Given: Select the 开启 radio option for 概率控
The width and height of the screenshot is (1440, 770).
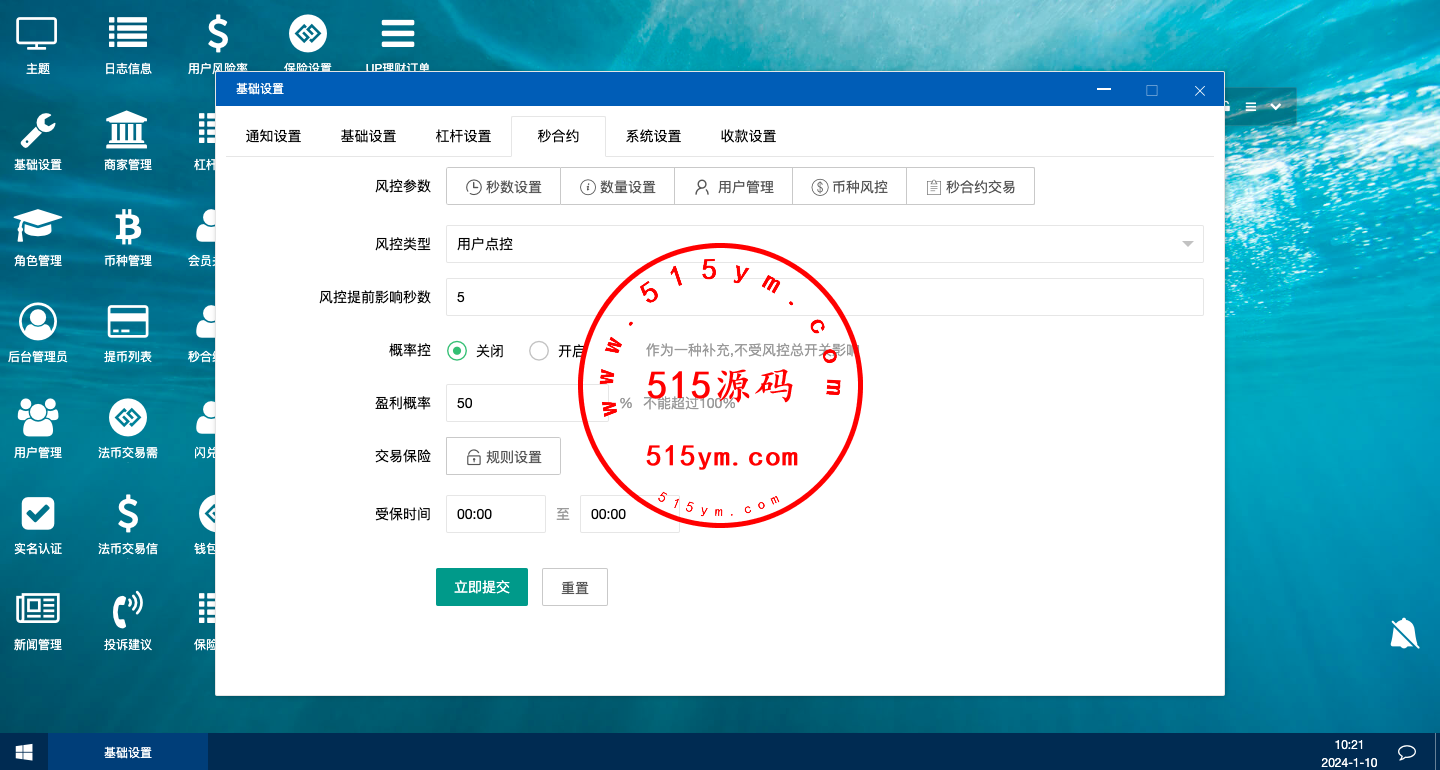Looking at the screenshot, I should click(x=539, y=351).
